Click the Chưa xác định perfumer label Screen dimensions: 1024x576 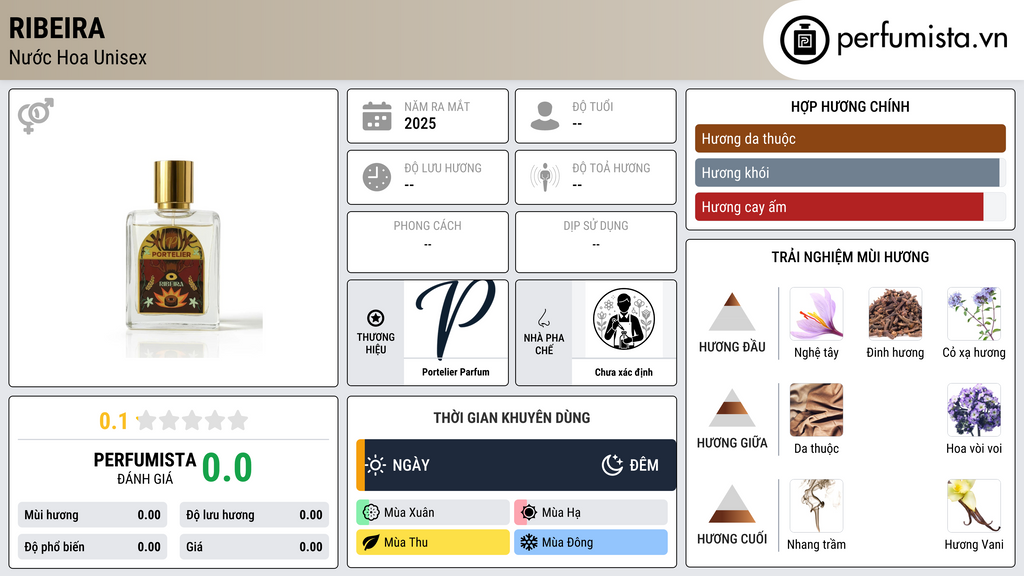coord(624,372)
